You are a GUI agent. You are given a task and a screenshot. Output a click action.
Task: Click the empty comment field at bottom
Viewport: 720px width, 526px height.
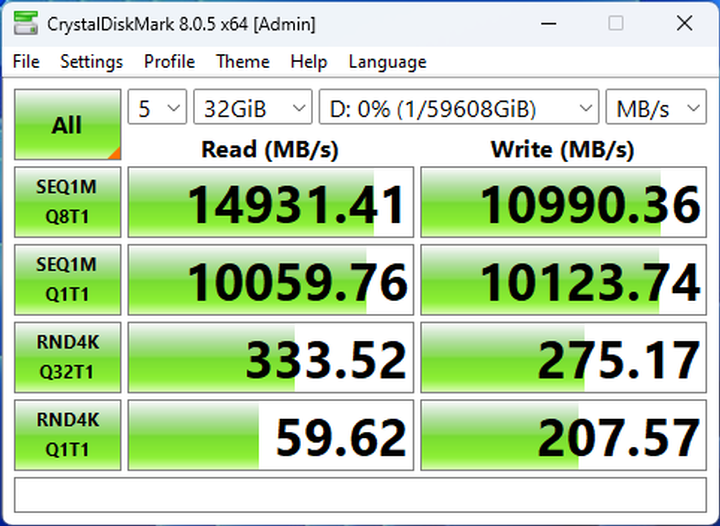[360, 495]
